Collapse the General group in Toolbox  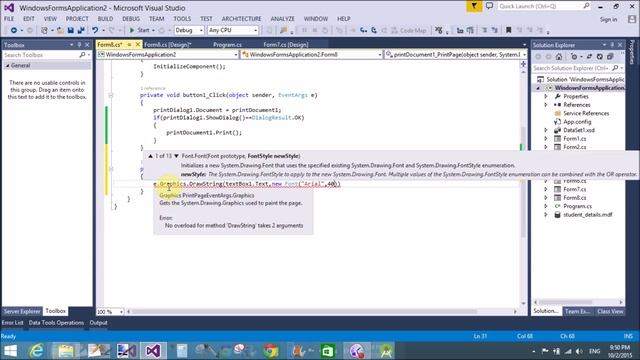point(7,65)
